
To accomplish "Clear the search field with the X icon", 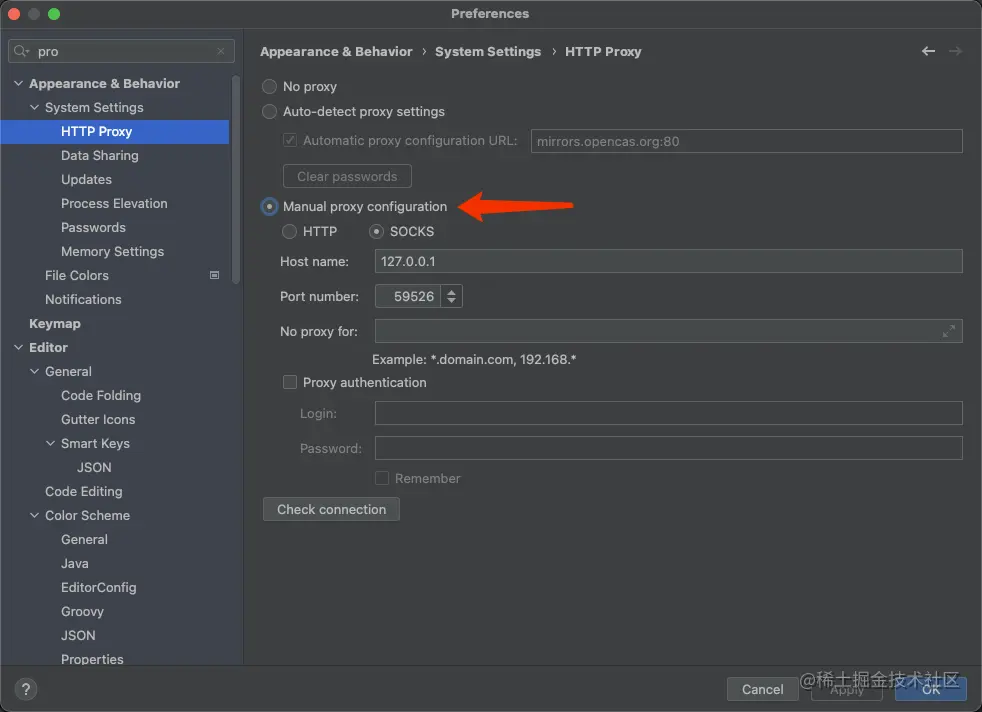I will point(221,51).
